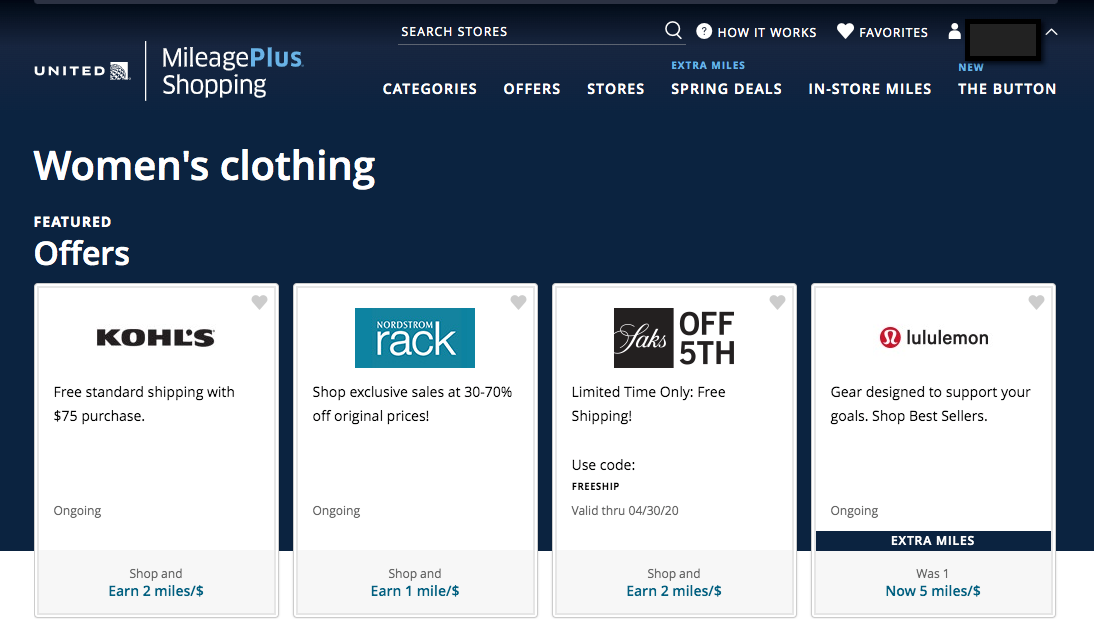Click the lululemon logo

[933, 338]
